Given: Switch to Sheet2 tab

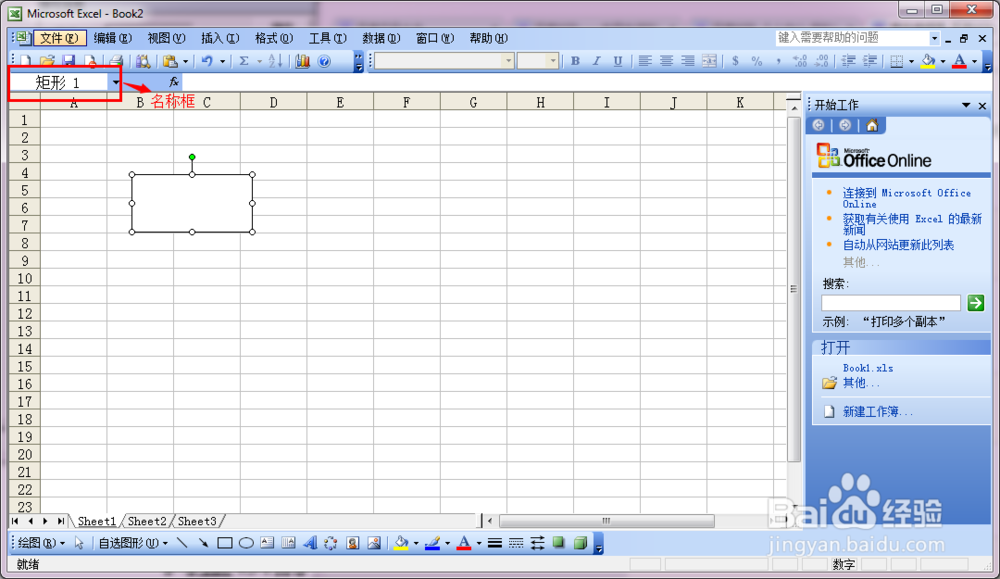Looking at the screenshot, I should pos(147,521).
